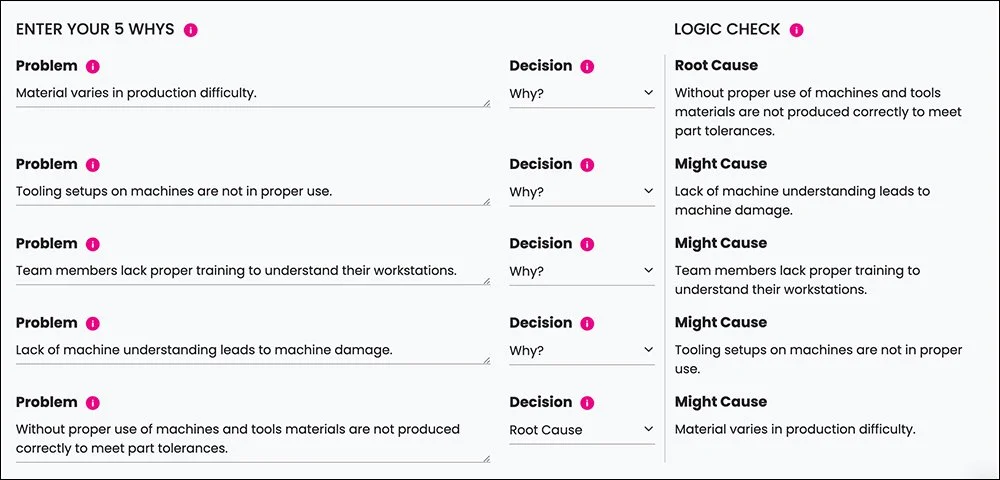Open Decision dropdown for "Tooling setups" problem

(x=581, y=191)
